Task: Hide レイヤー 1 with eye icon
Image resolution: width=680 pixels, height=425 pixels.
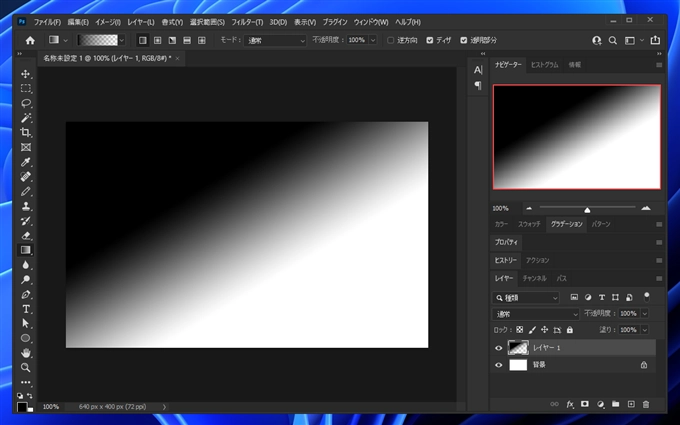Action: click(499, 348)
